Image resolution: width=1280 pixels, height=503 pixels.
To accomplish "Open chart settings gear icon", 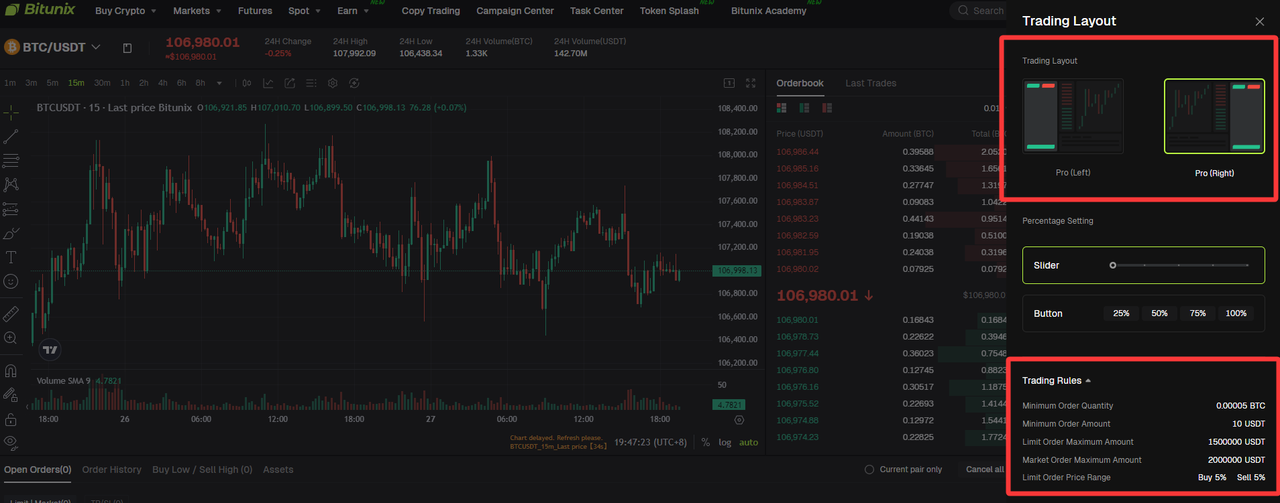I will click(x=333, y=83).
